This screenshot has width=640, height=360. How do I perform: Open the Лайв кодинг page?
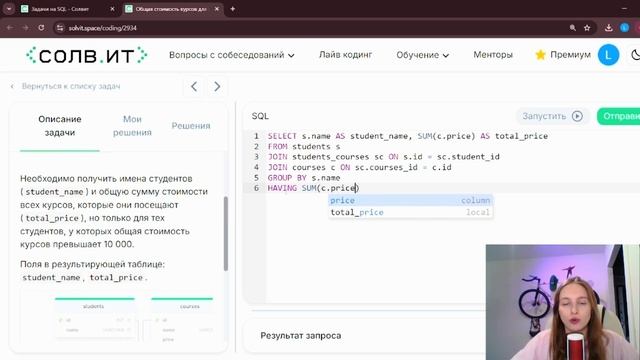tap(345, 55)
